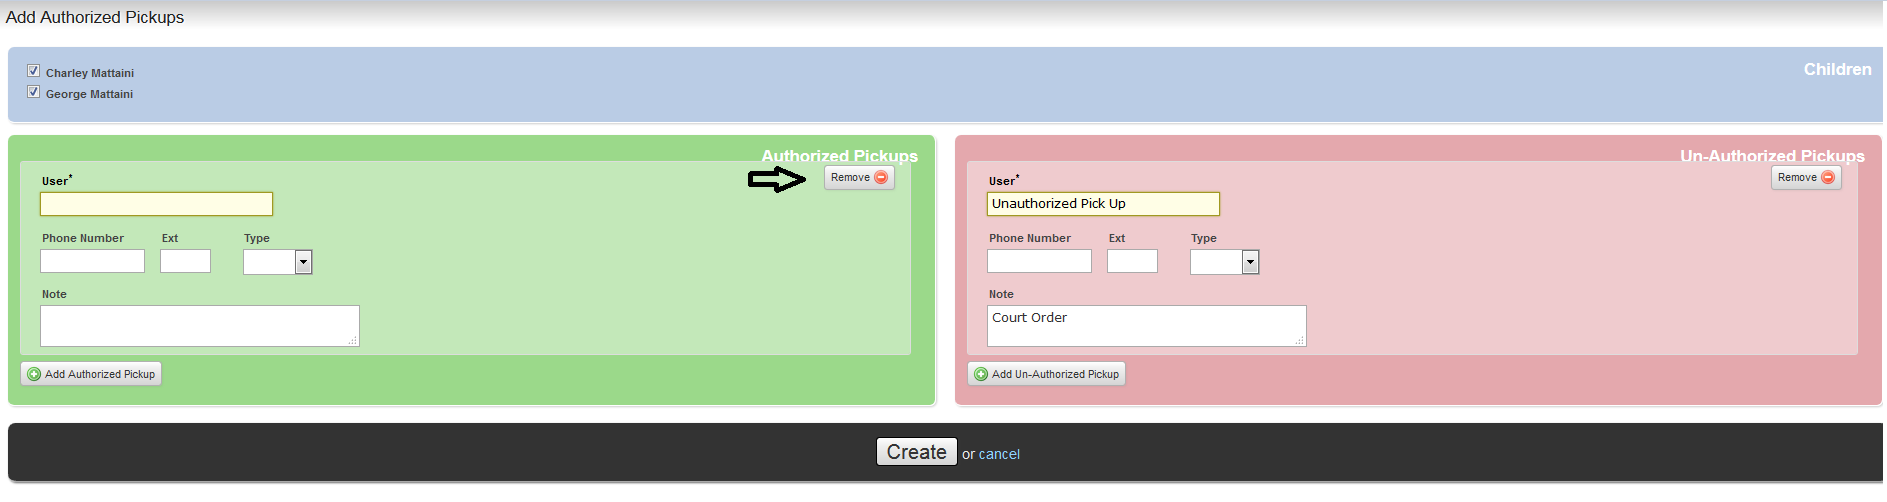Click the cancel link
1887x502 pixels.
(x=999, y=454)
